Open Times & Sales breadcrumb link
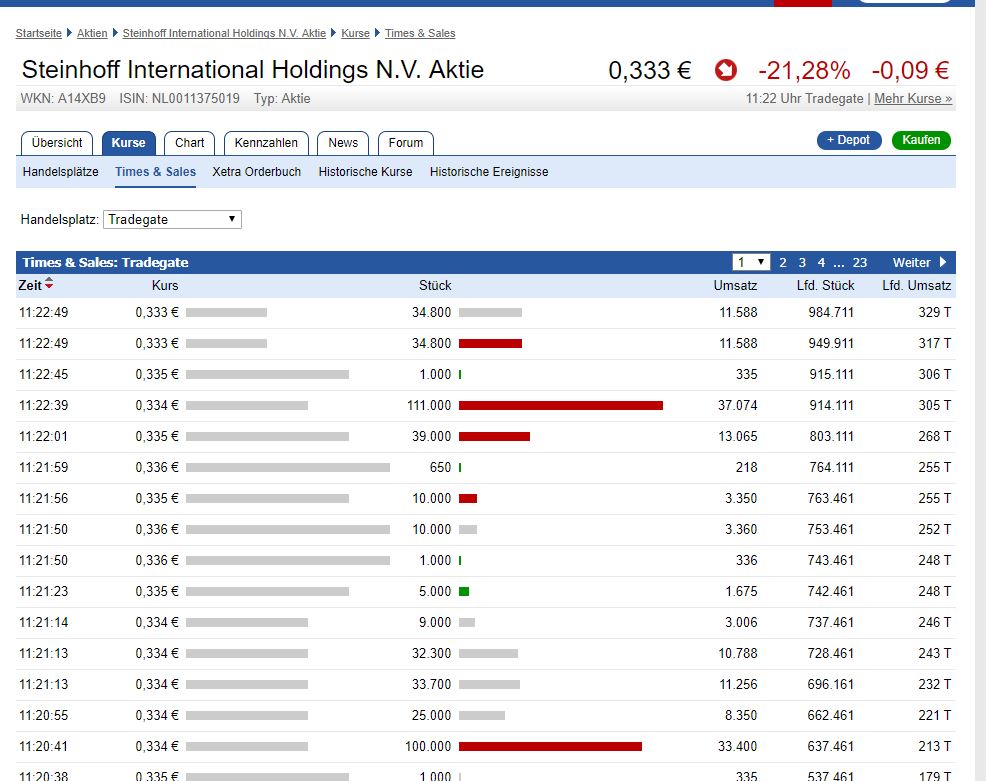This screenshot has width=986, height=781. tap(420, 33)
